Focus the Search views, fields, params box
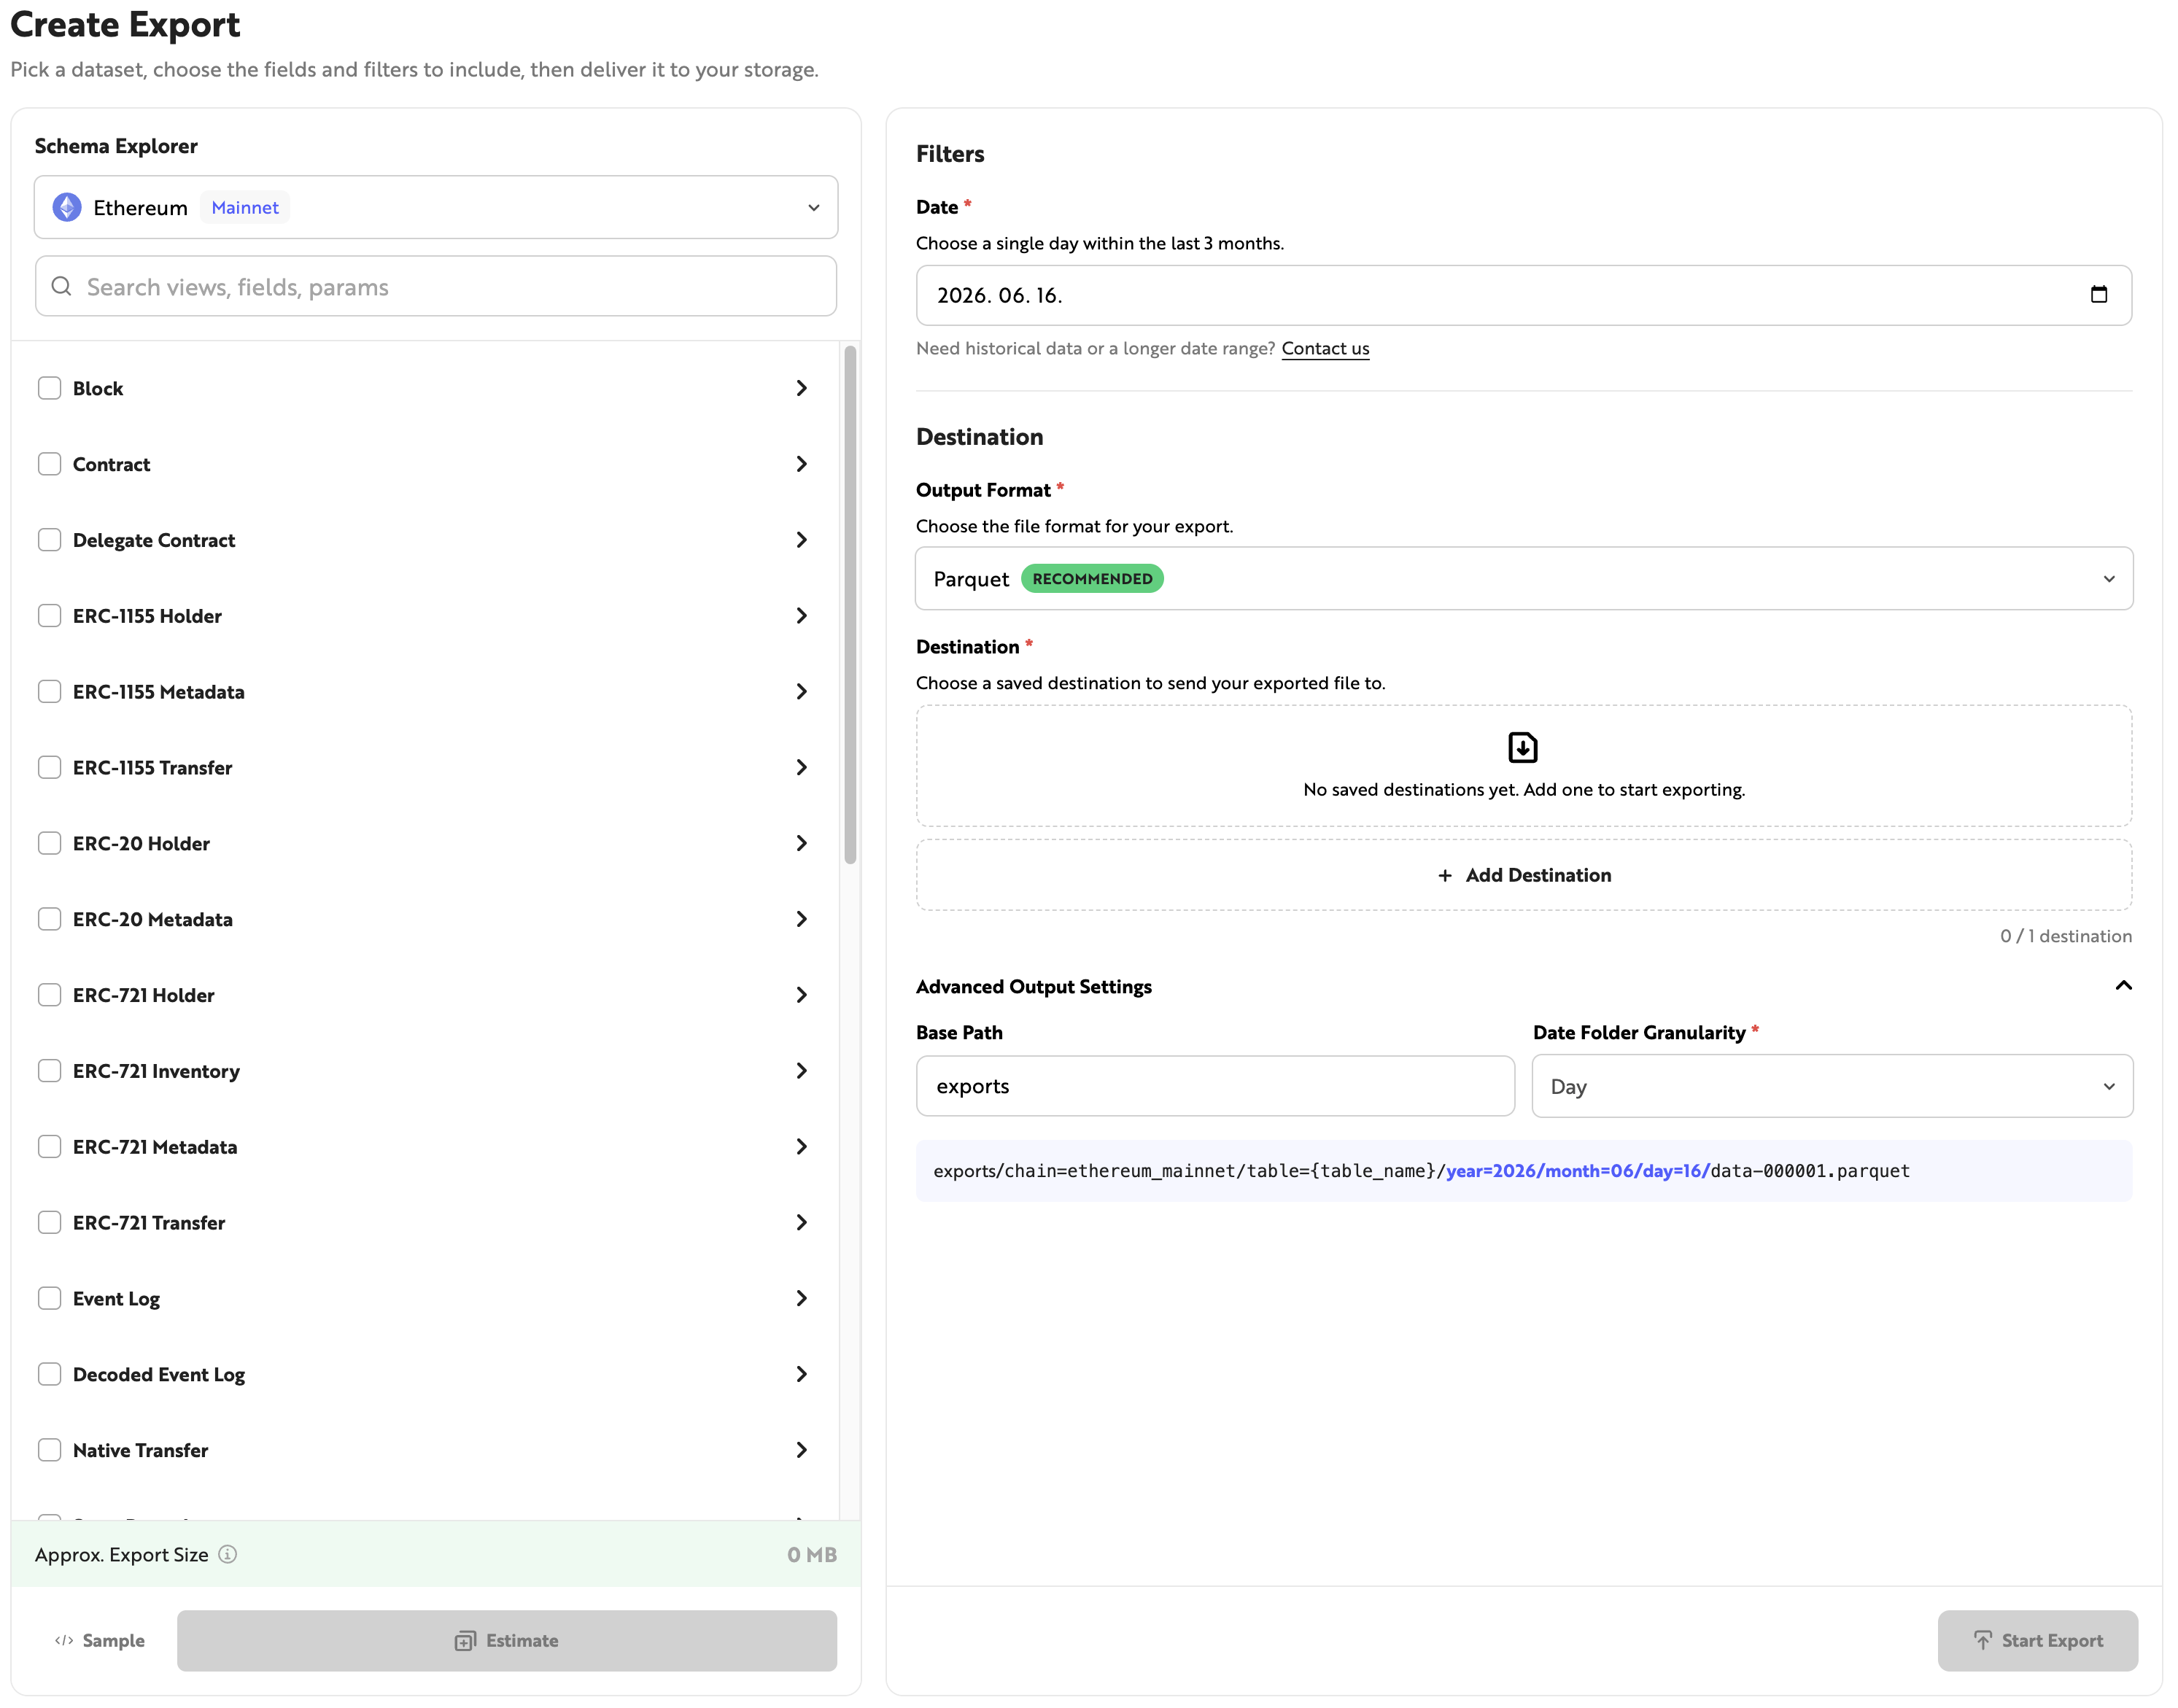2178x1708 pixels. click(436, 286)
